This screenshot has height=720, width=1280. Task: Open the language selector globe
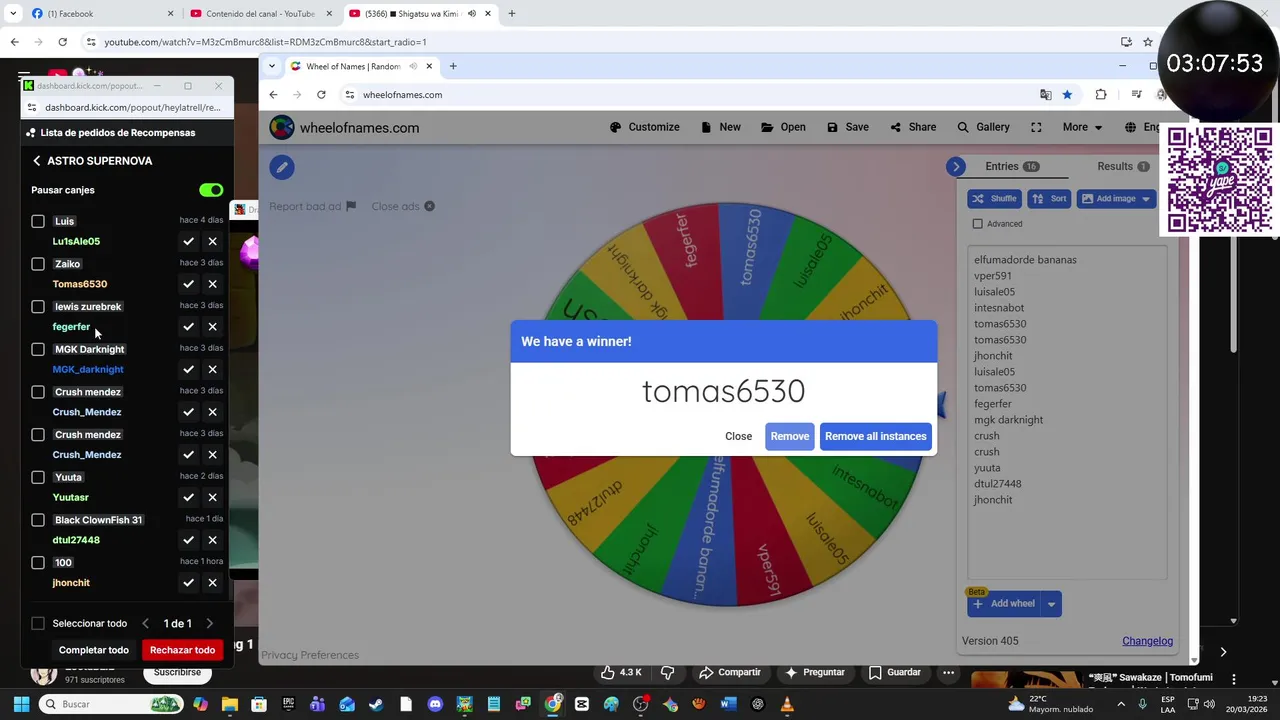click(x=1130, y=127)
